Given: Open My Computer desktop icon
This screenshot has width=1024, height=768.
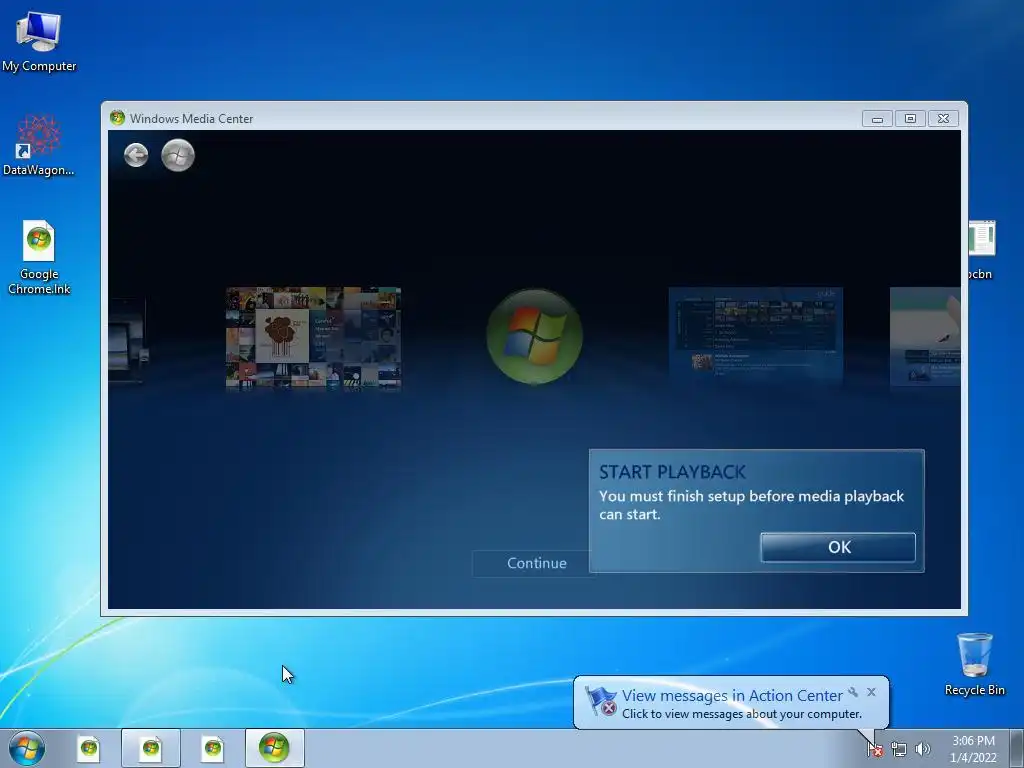Looking at the screenshot, I should 39,42.
